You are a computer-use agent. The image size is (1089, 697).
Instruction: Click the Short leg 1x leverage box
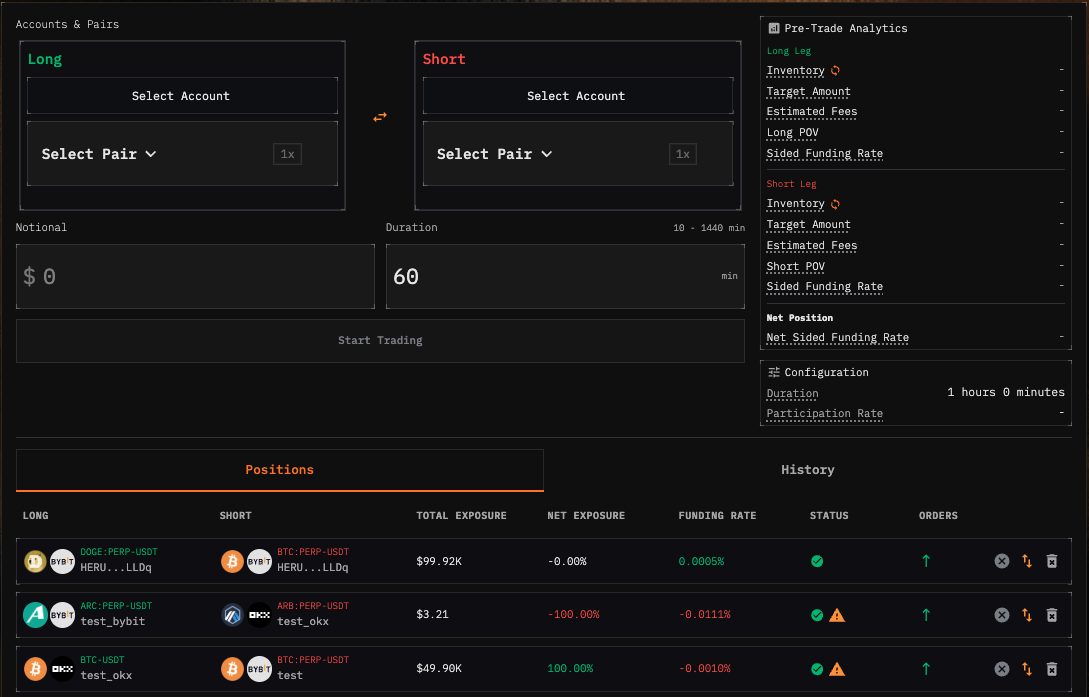tap(683, 154)
